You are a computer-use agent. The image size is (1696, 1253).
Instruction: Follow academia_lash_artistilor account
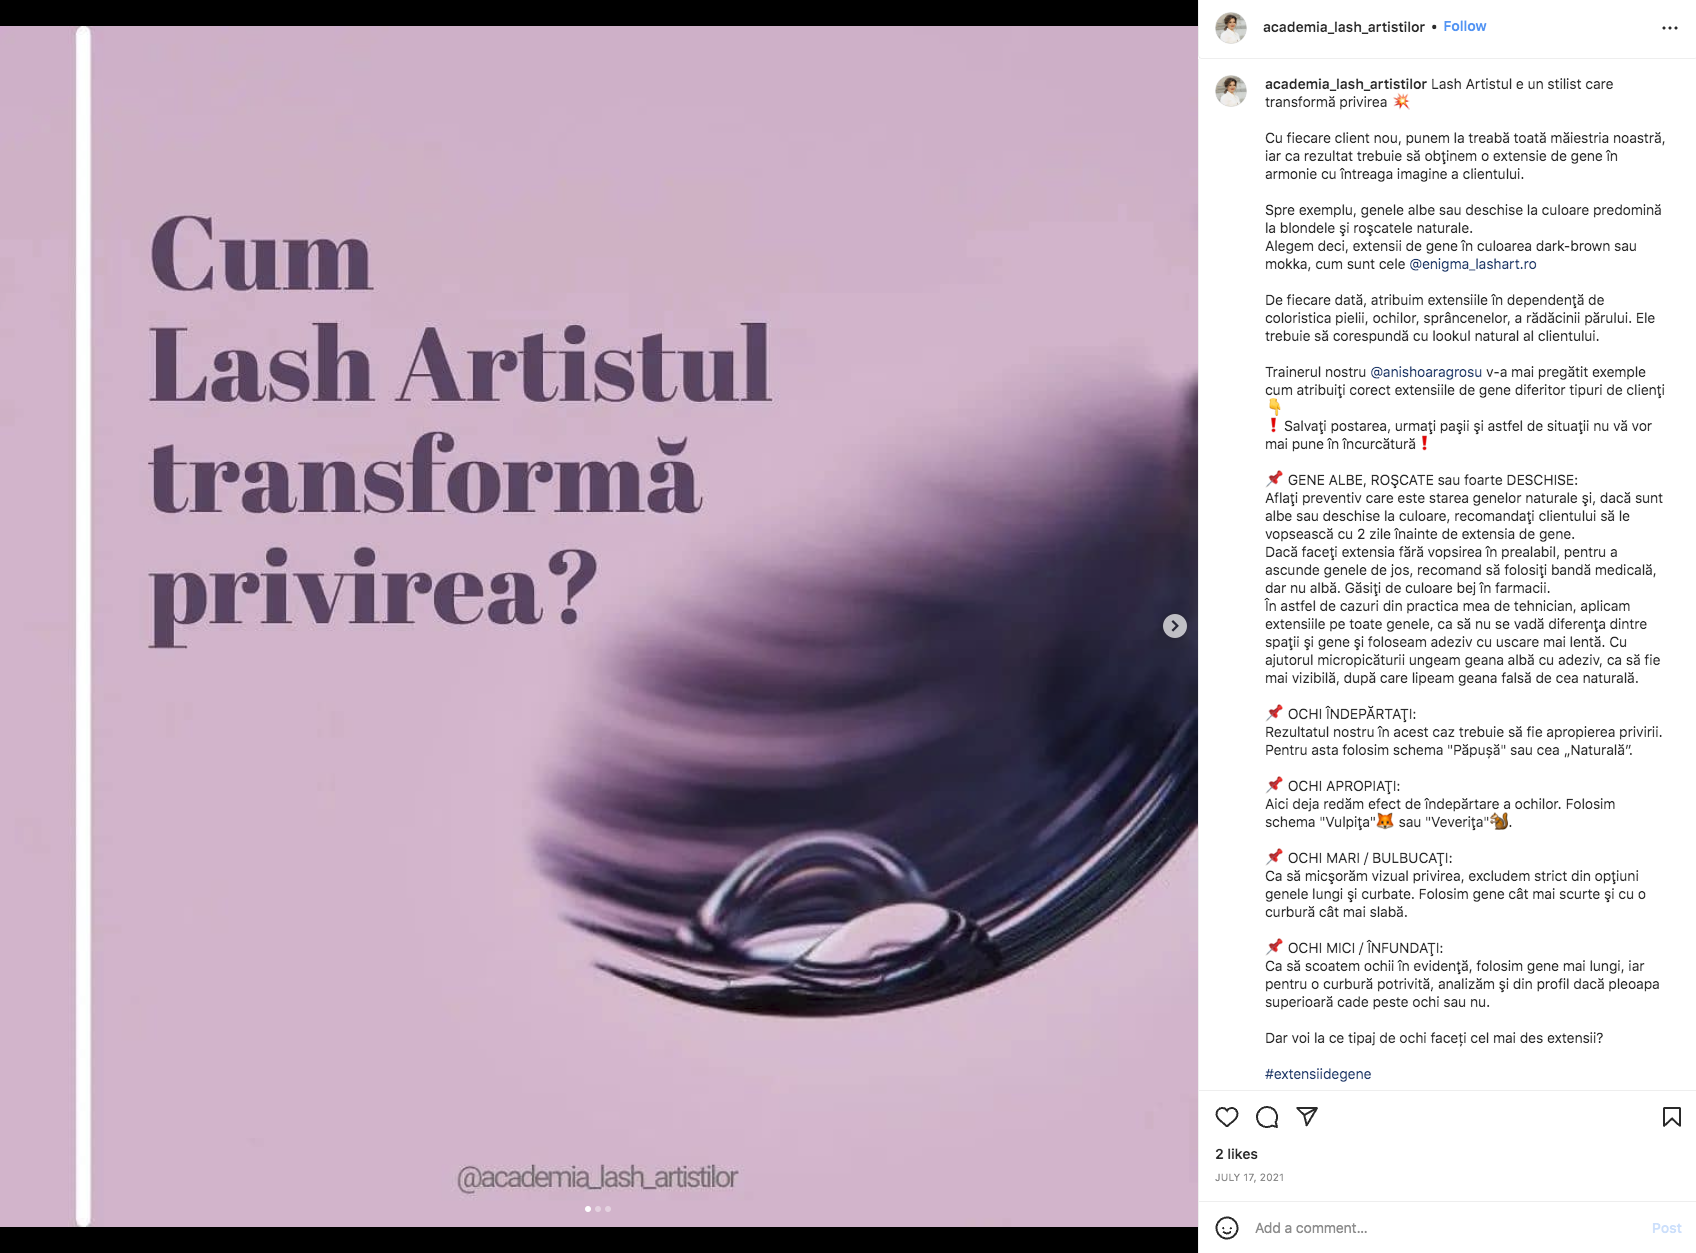(1464, 26)
